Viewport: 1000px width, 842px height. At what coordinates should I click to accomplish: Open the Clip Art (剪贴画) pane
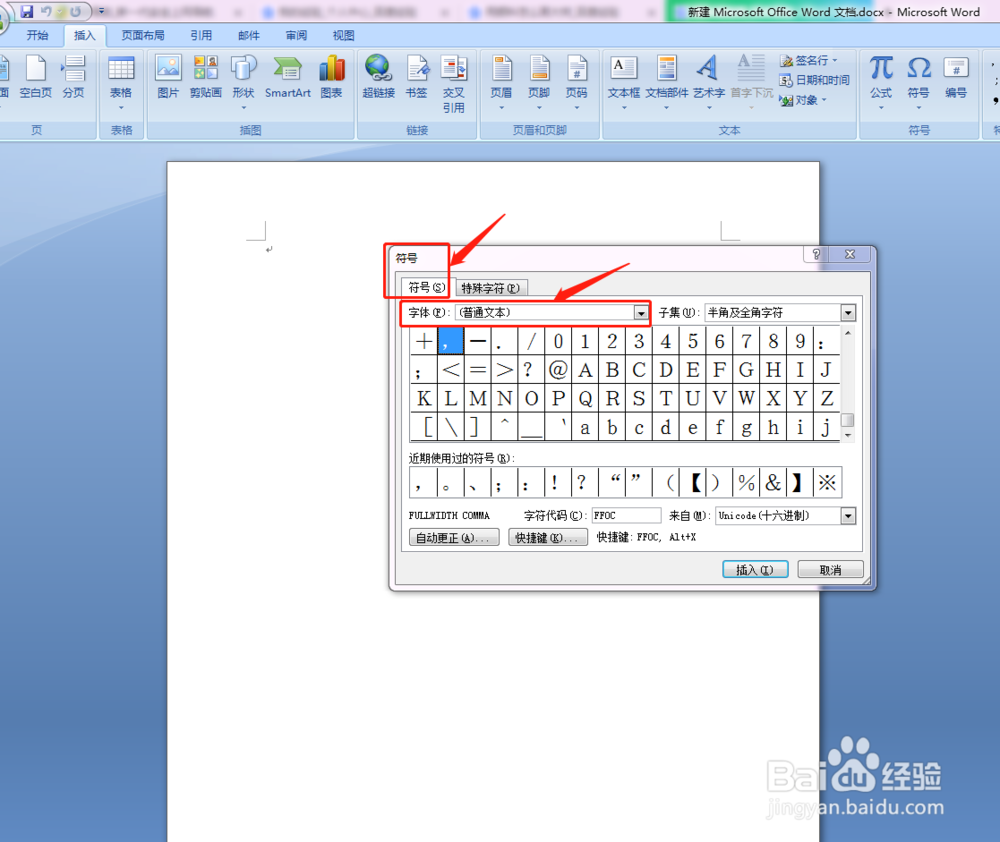(x=205, y=77)
